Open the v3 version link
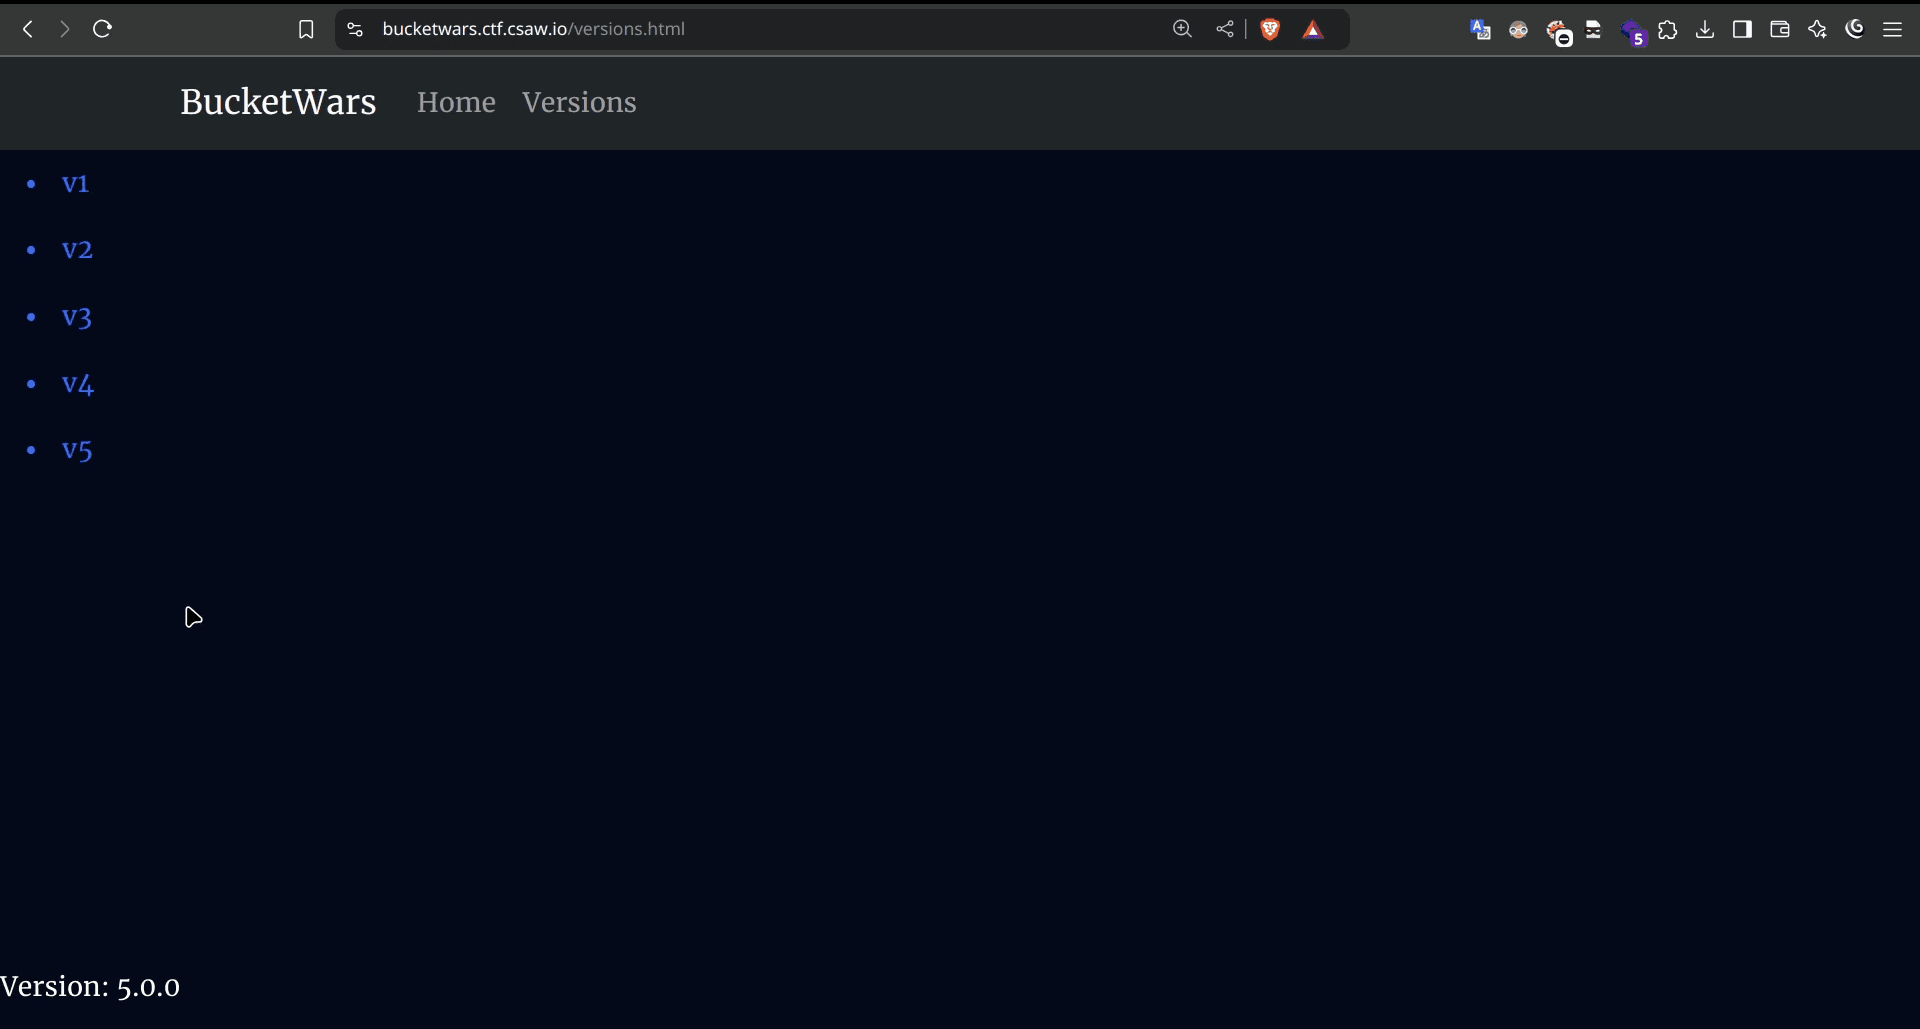This screenshot has height=1029, width=1920. (x=76, y=317)
